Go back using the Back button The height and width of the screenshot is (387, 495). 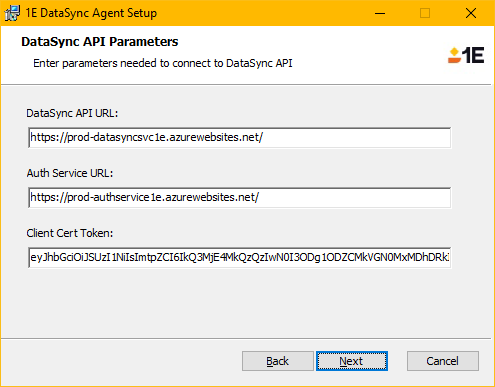[277, 361]
